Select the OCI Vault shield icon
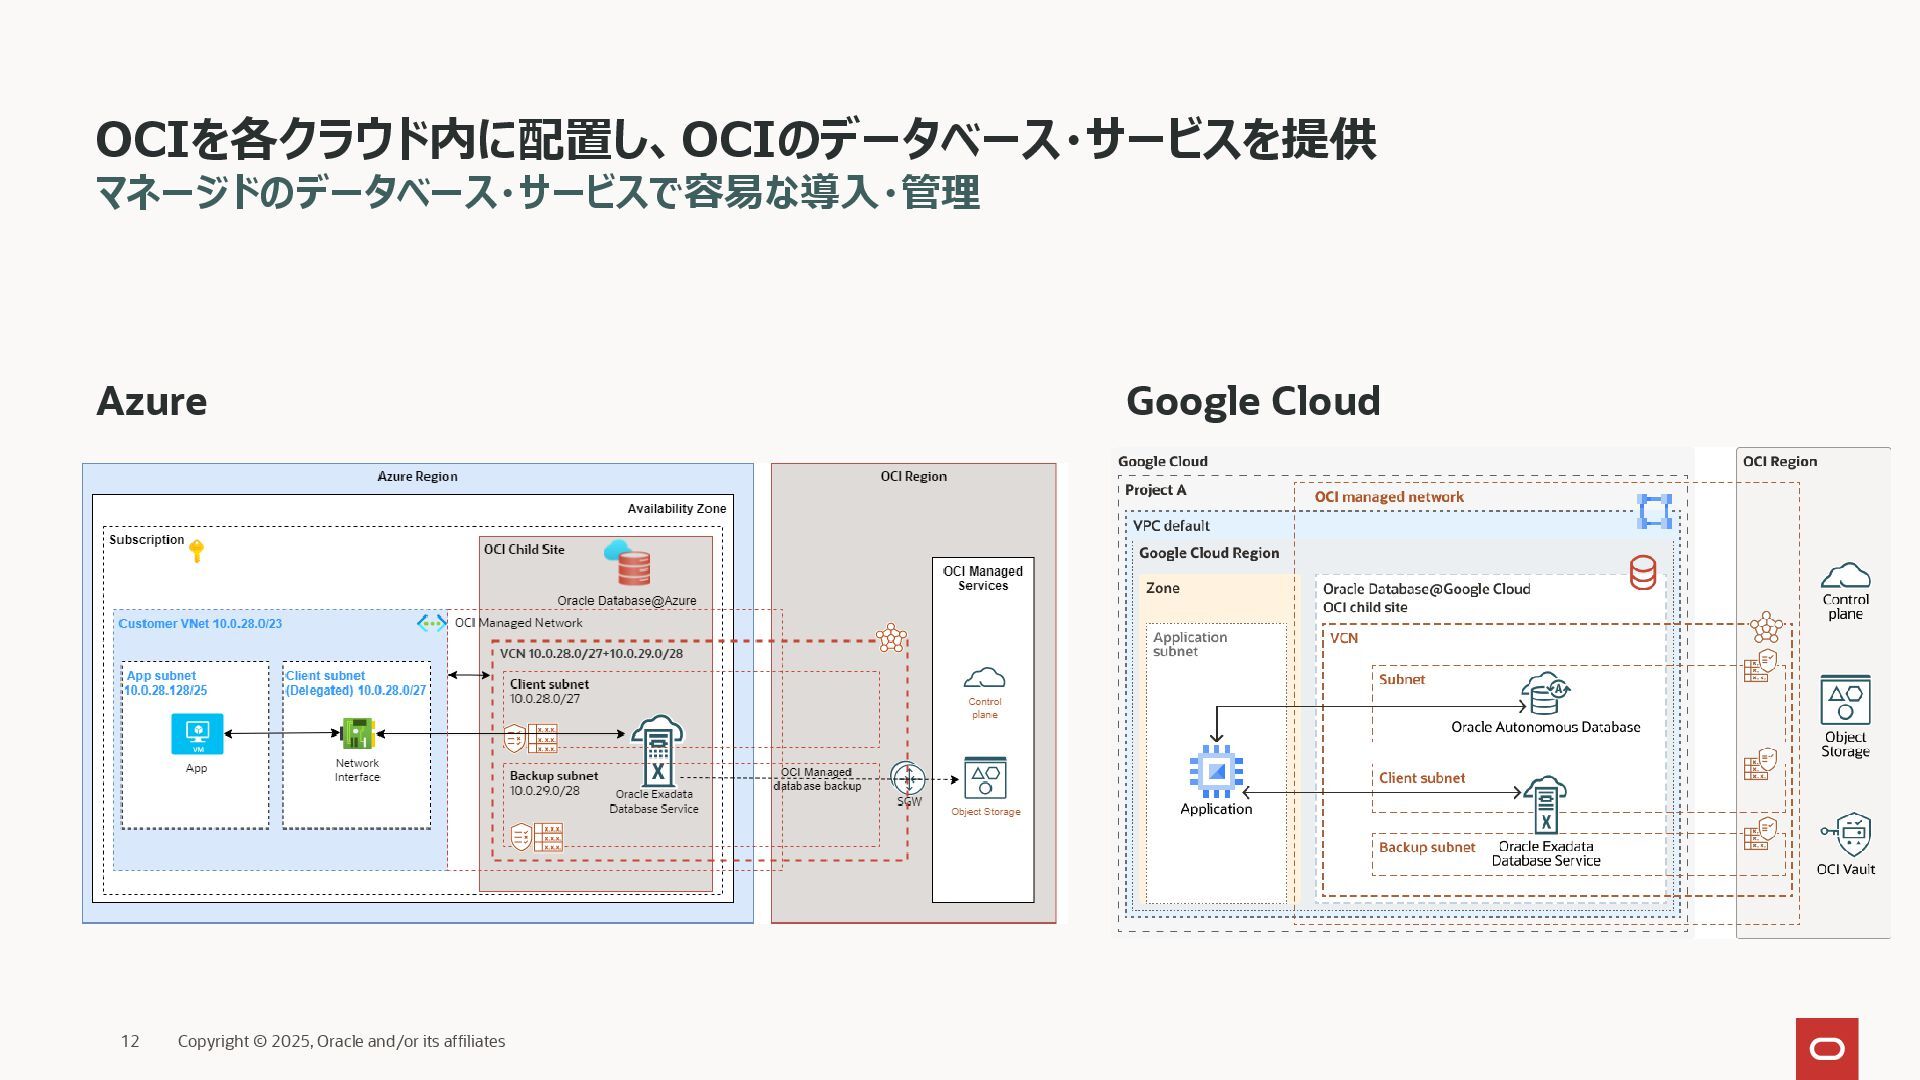 [1846, 835]
